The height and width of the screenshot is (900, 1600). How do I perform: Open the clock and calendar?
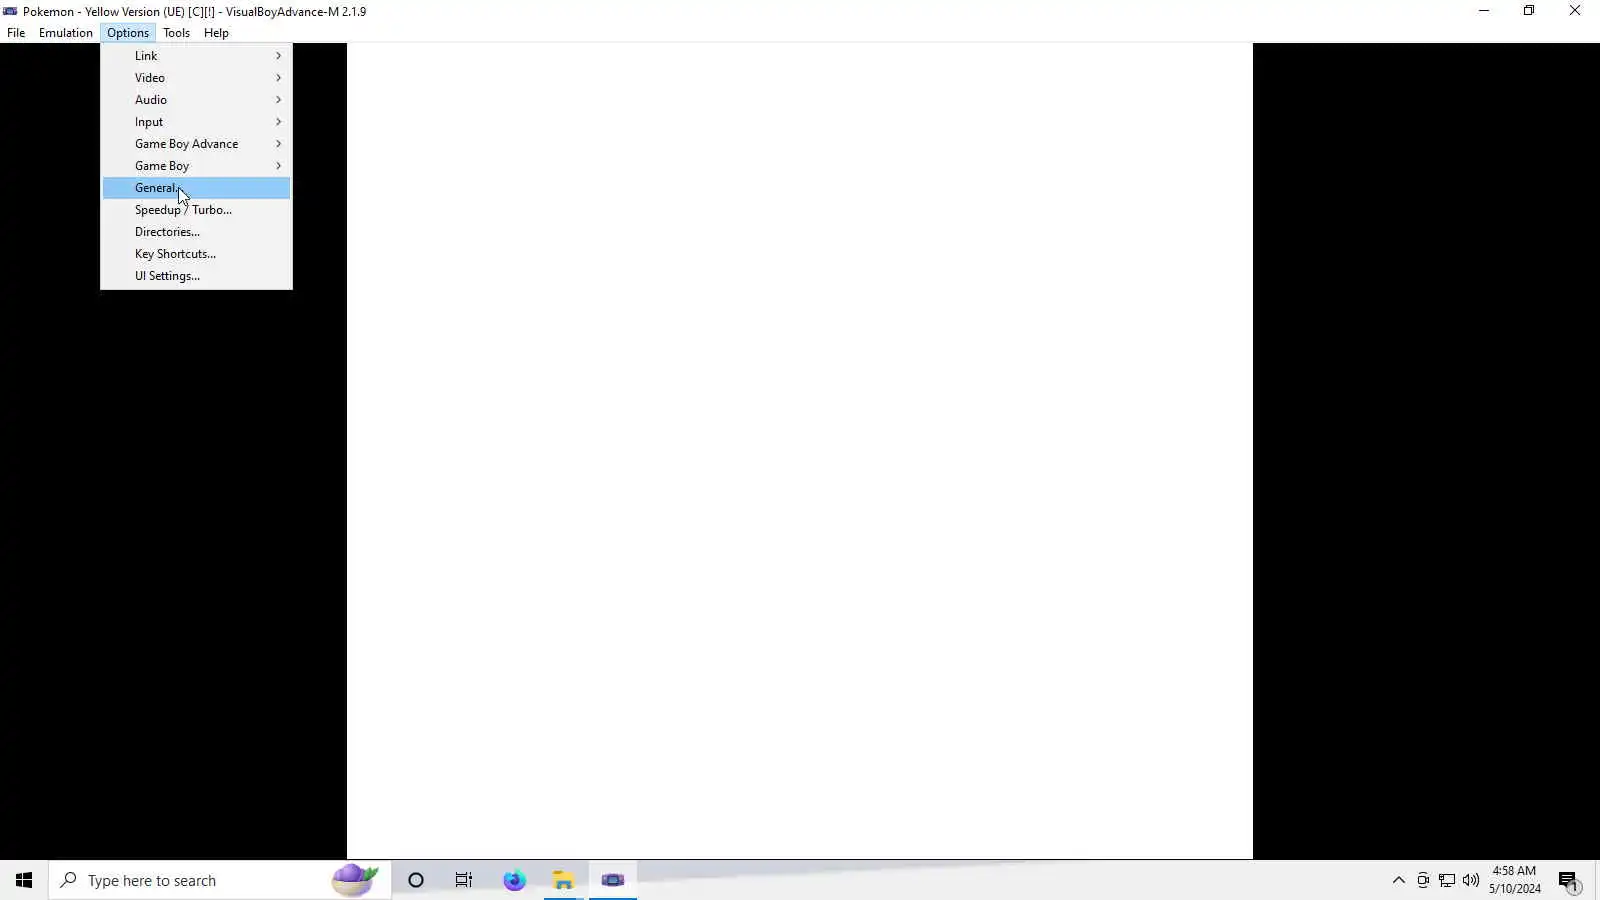point(1514,880)
